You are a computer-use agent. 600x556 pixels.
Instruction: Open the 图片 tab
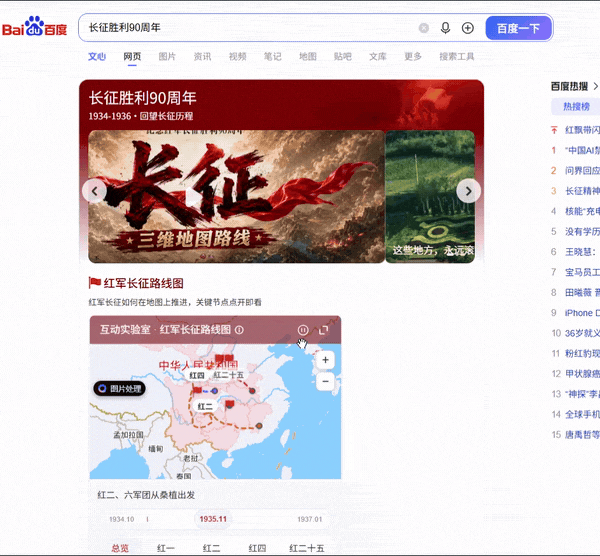(167, 57)
